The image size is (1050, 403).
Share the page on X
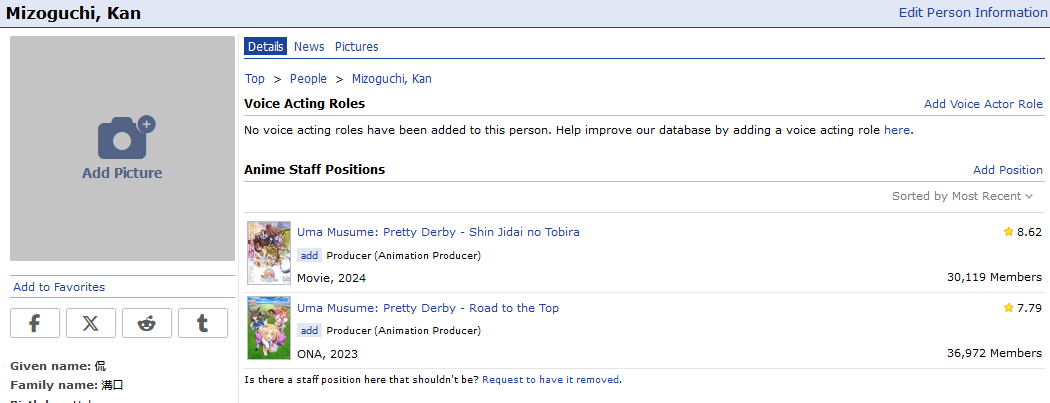(91, 323)
